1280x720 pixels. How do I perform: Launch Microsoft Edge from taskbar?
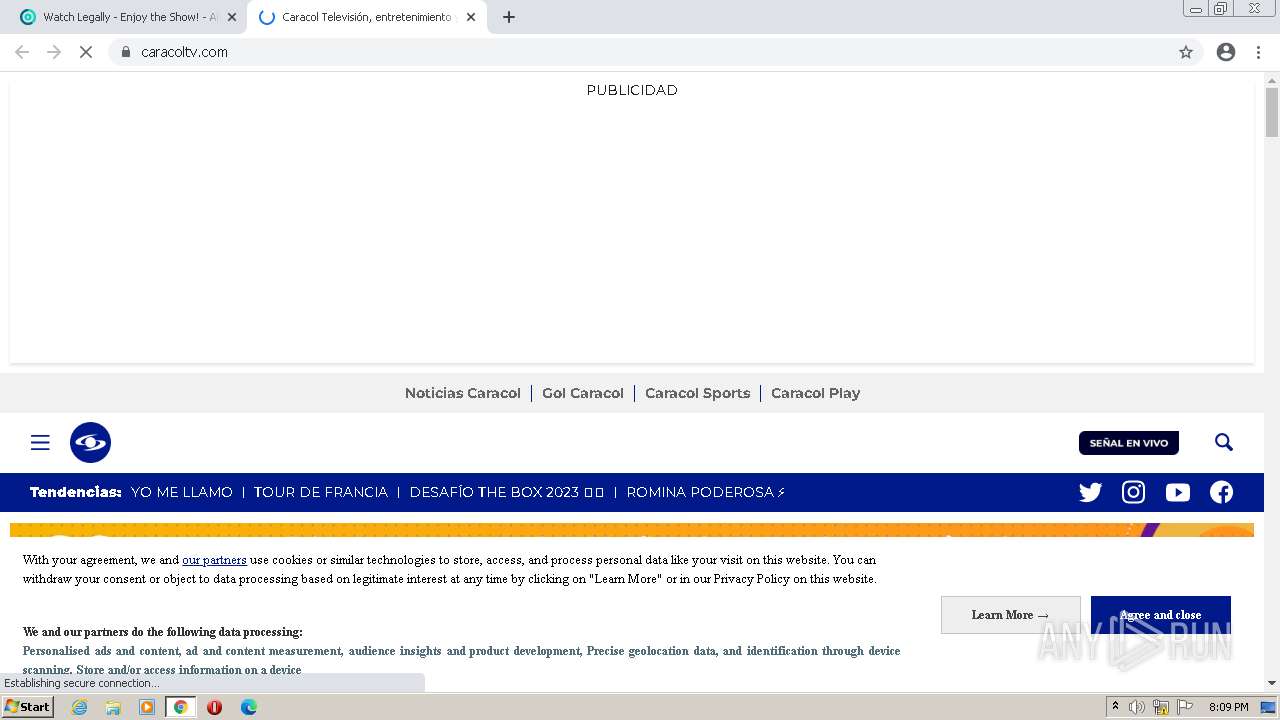click(x=248, y=707)
